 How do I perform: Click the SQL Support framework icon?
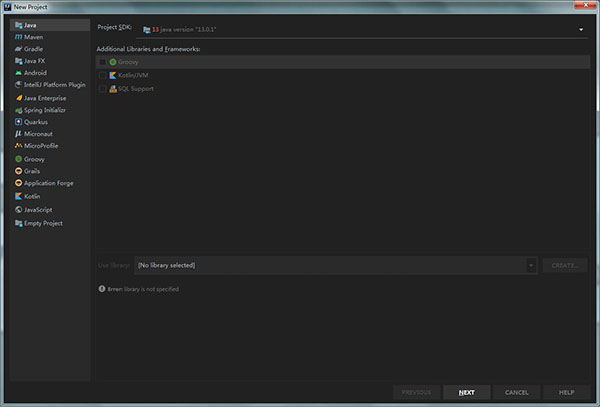(112, 89)
